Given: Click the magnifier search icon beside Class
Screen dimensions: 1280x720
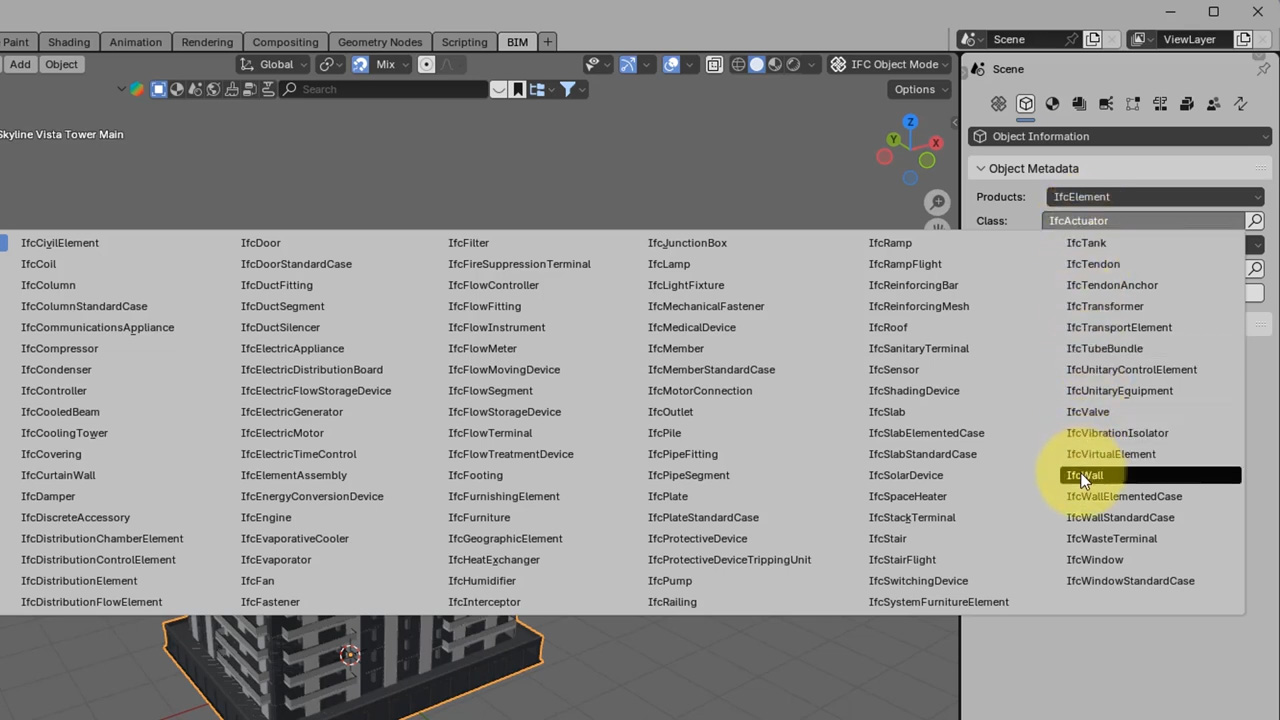Looking at the screenshot, I should pyautogui.click(x=1255, y=221).
